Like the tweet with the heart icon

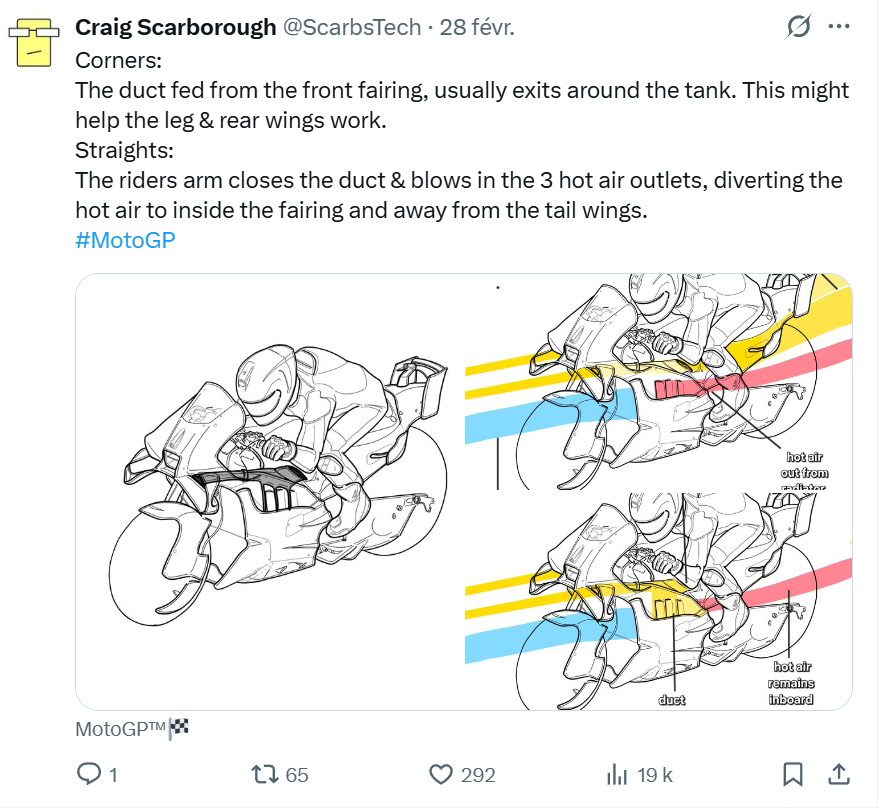click(441, 774)
